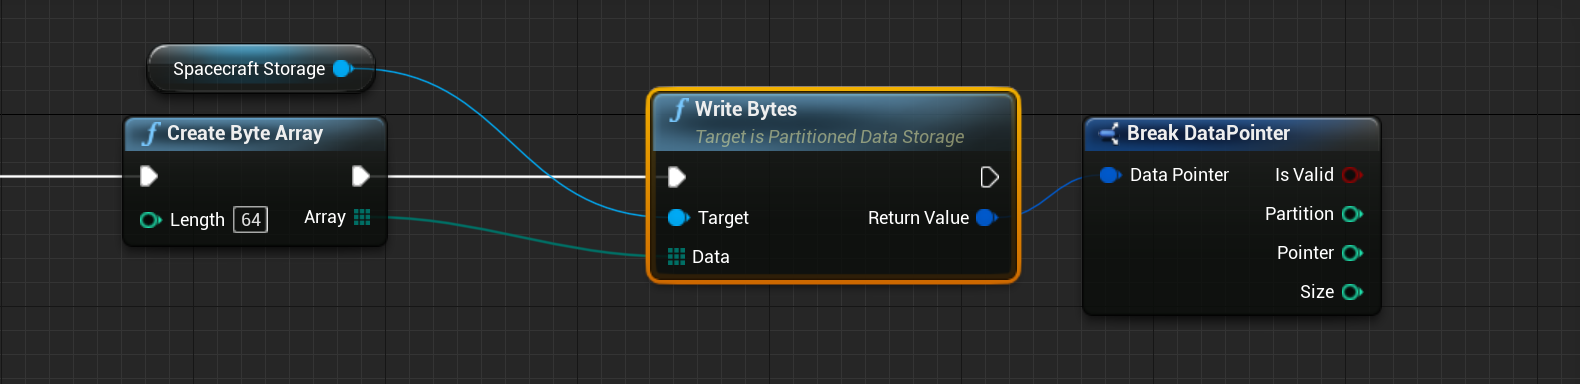Click the Length value field showing 64
Screen dimensions: 1580x384
(x=250, y=219)
